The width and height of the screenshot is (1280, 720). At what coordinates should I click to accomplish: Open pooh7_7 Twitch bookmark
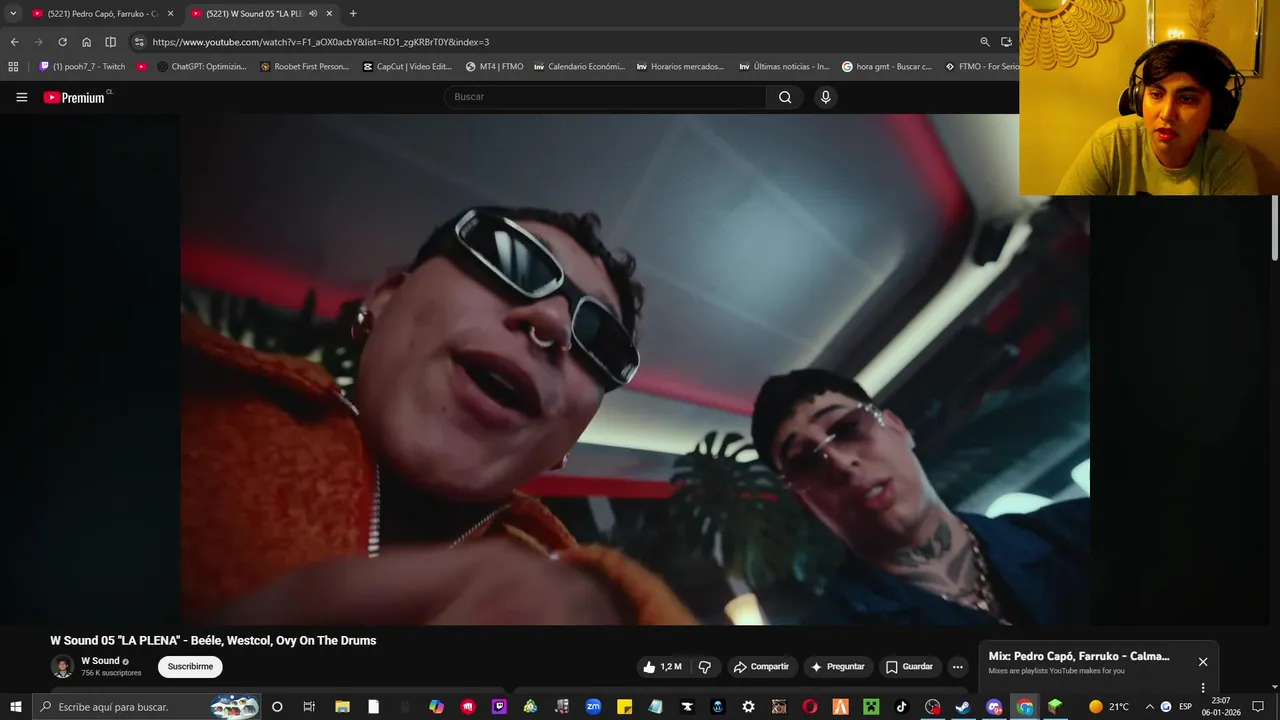(x=82, y=67)
